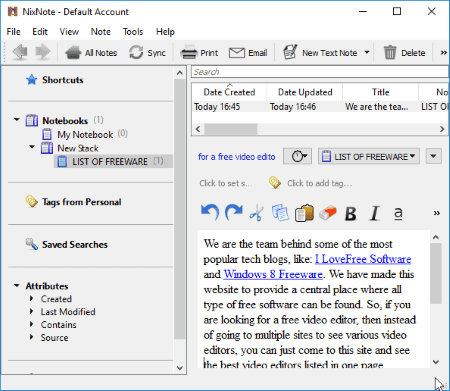
Task: Sync the account with Sync button
Action: [x=147, y=53]
